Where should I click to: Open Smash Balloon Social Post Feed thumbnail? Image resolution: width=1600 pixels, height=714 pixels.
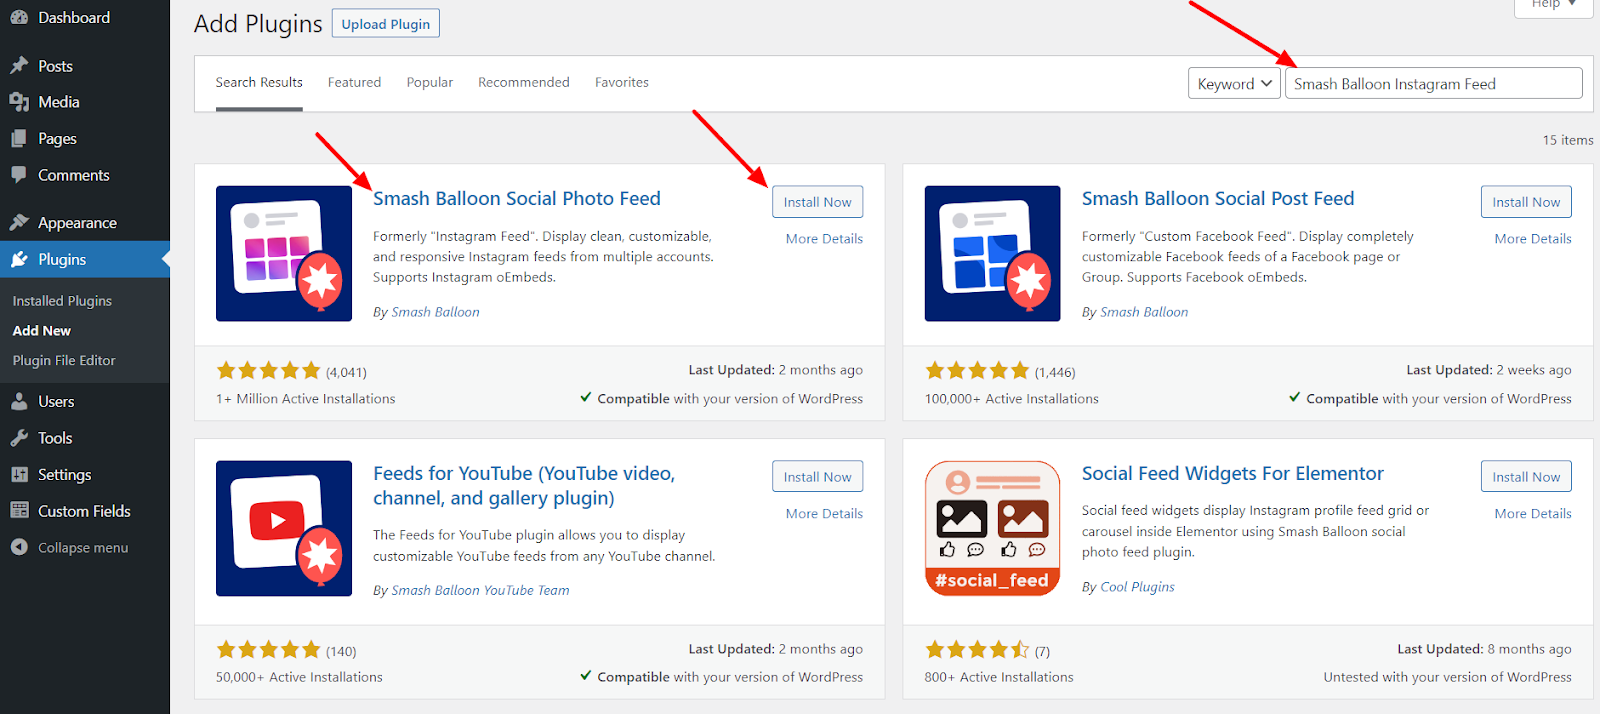[x=992, y=254]
